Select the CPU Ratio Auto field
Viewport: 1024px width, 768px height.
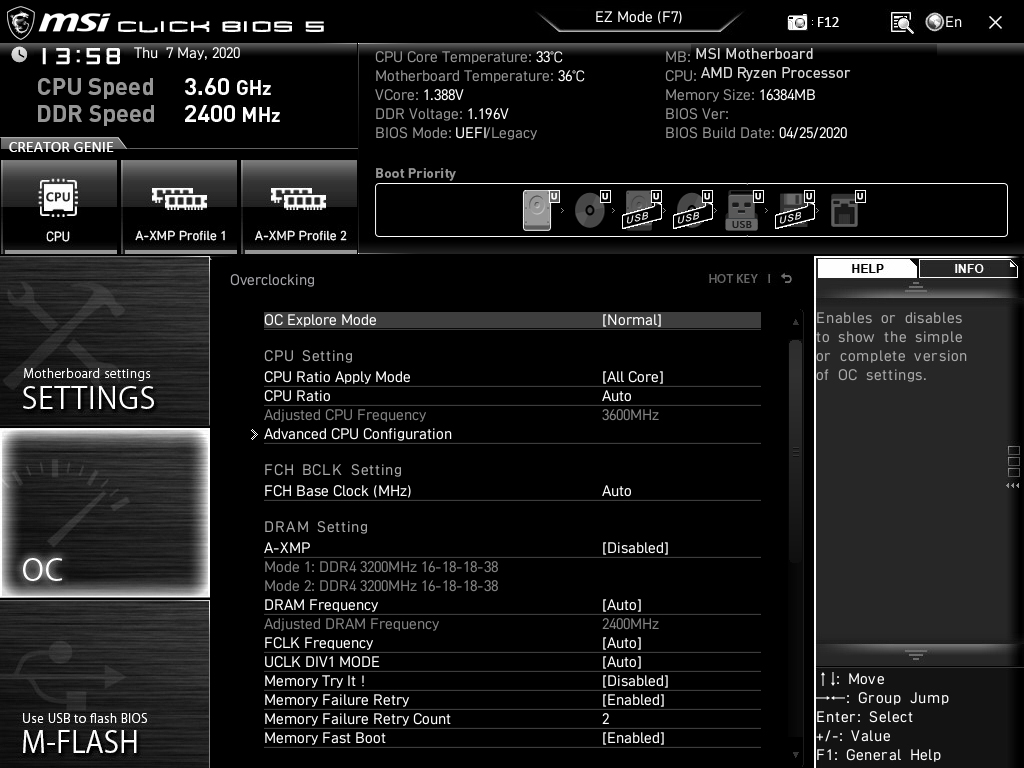pyautogui.click(x=617, y=396)
